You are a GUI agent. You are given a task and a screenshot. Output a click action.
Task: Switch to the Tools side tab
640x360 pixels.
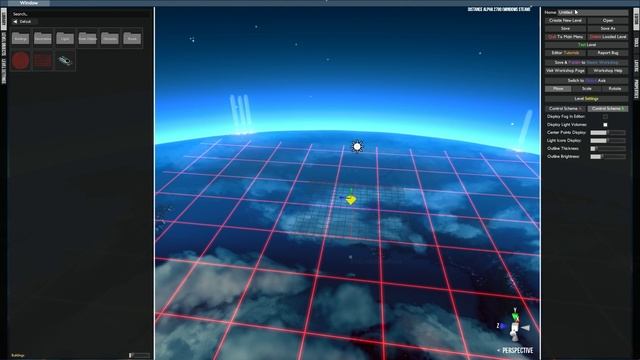click(636, 43)
